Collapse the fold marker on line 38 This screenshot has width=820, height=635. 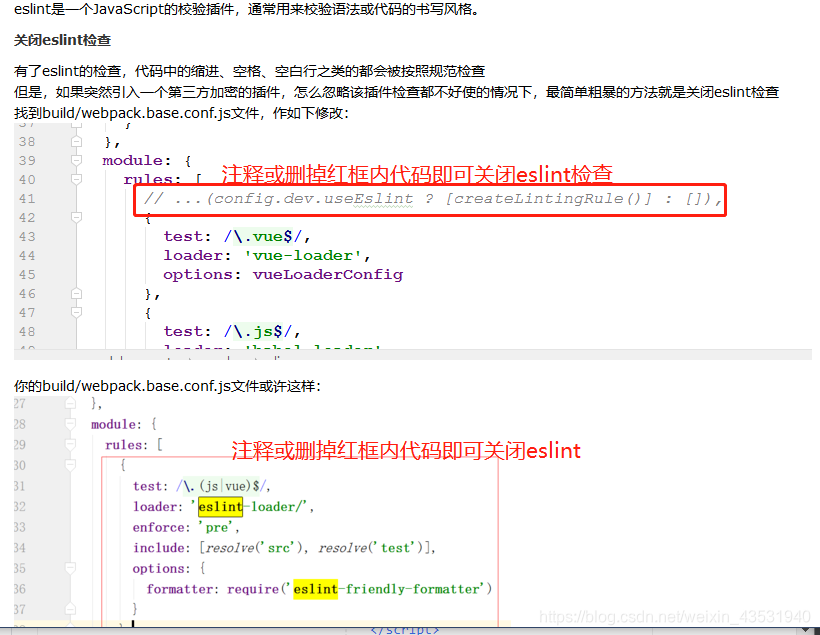(x=76, y=141)
